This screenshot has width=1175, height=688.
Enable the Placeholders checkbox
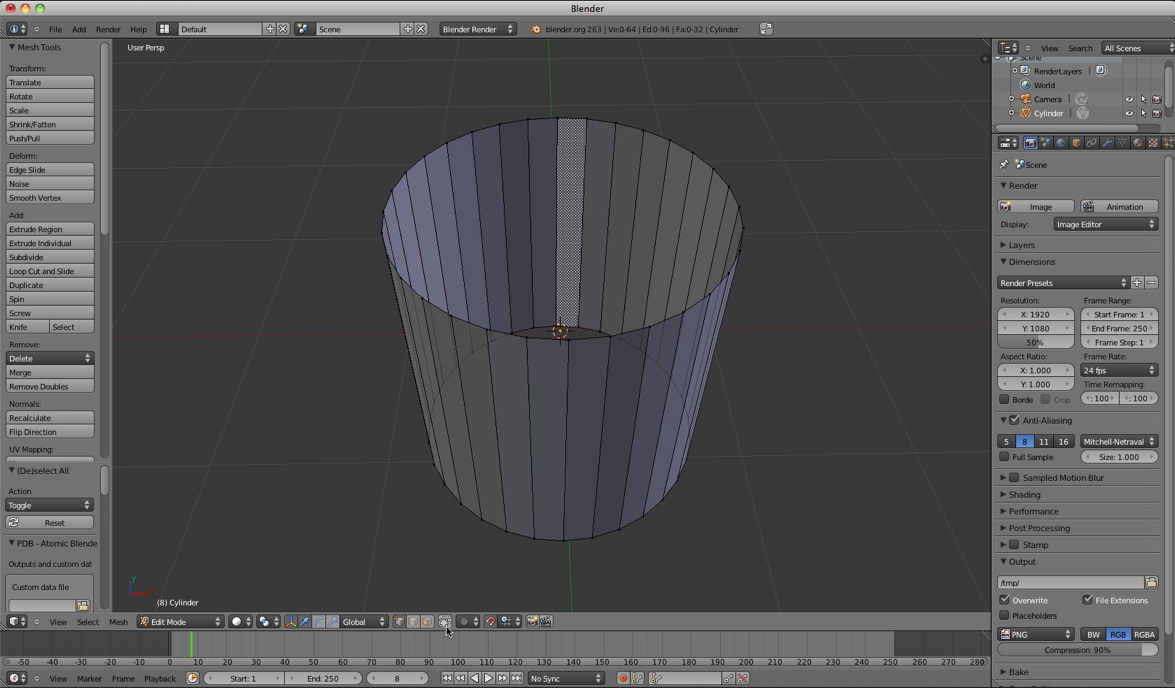coord(1004,615)
